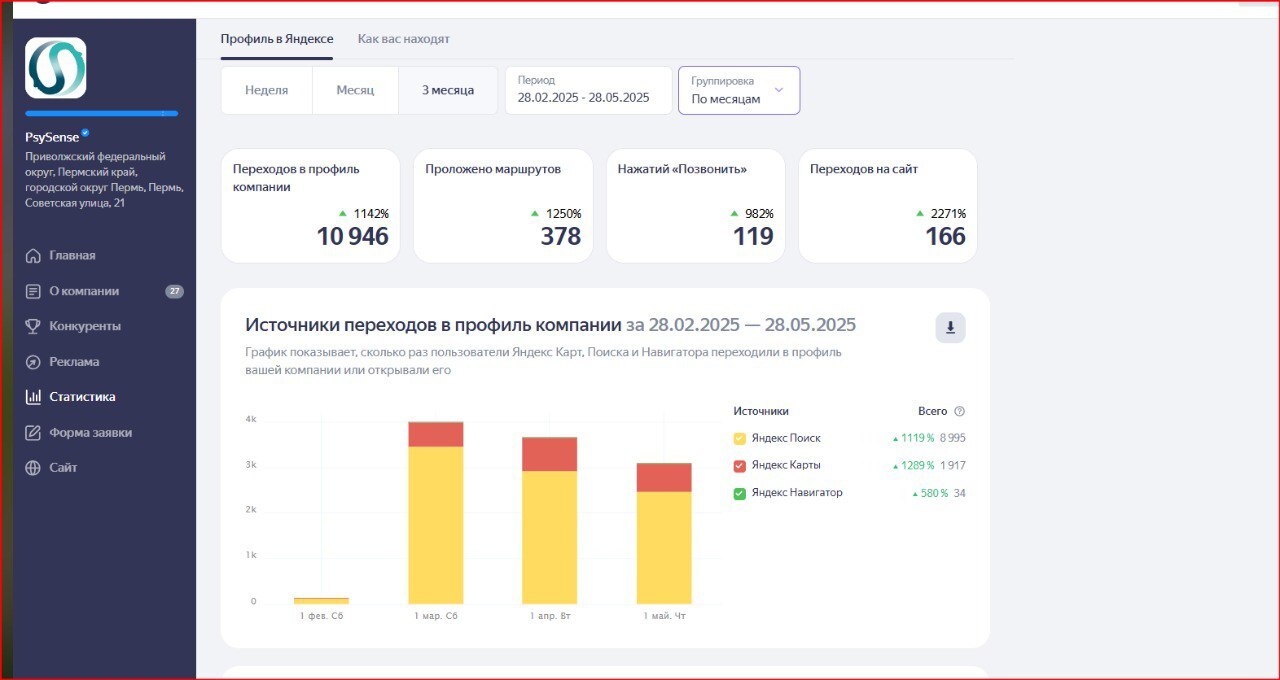Click the Источники legend heading
The image size is (1280, 680).
[x=761, y=411]
